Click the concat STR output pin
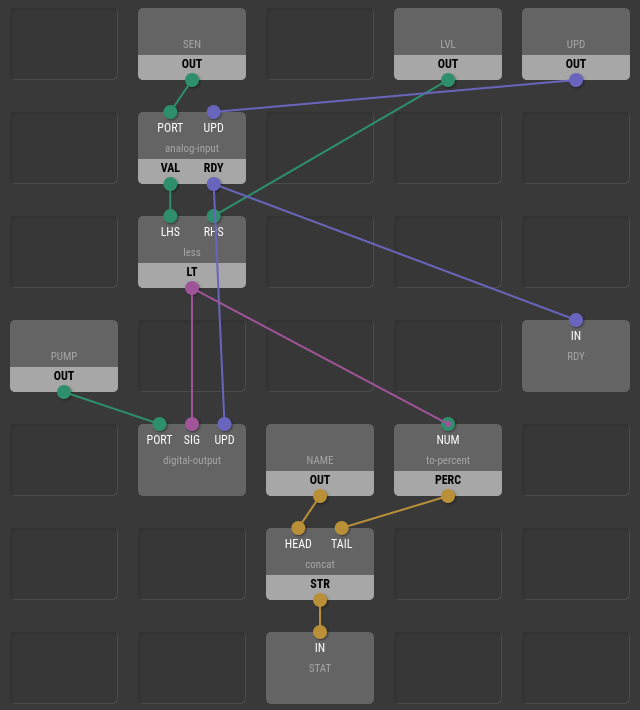The width and height of the screenshot is (640, 710). pyautogui.click(x=320, y=600)
